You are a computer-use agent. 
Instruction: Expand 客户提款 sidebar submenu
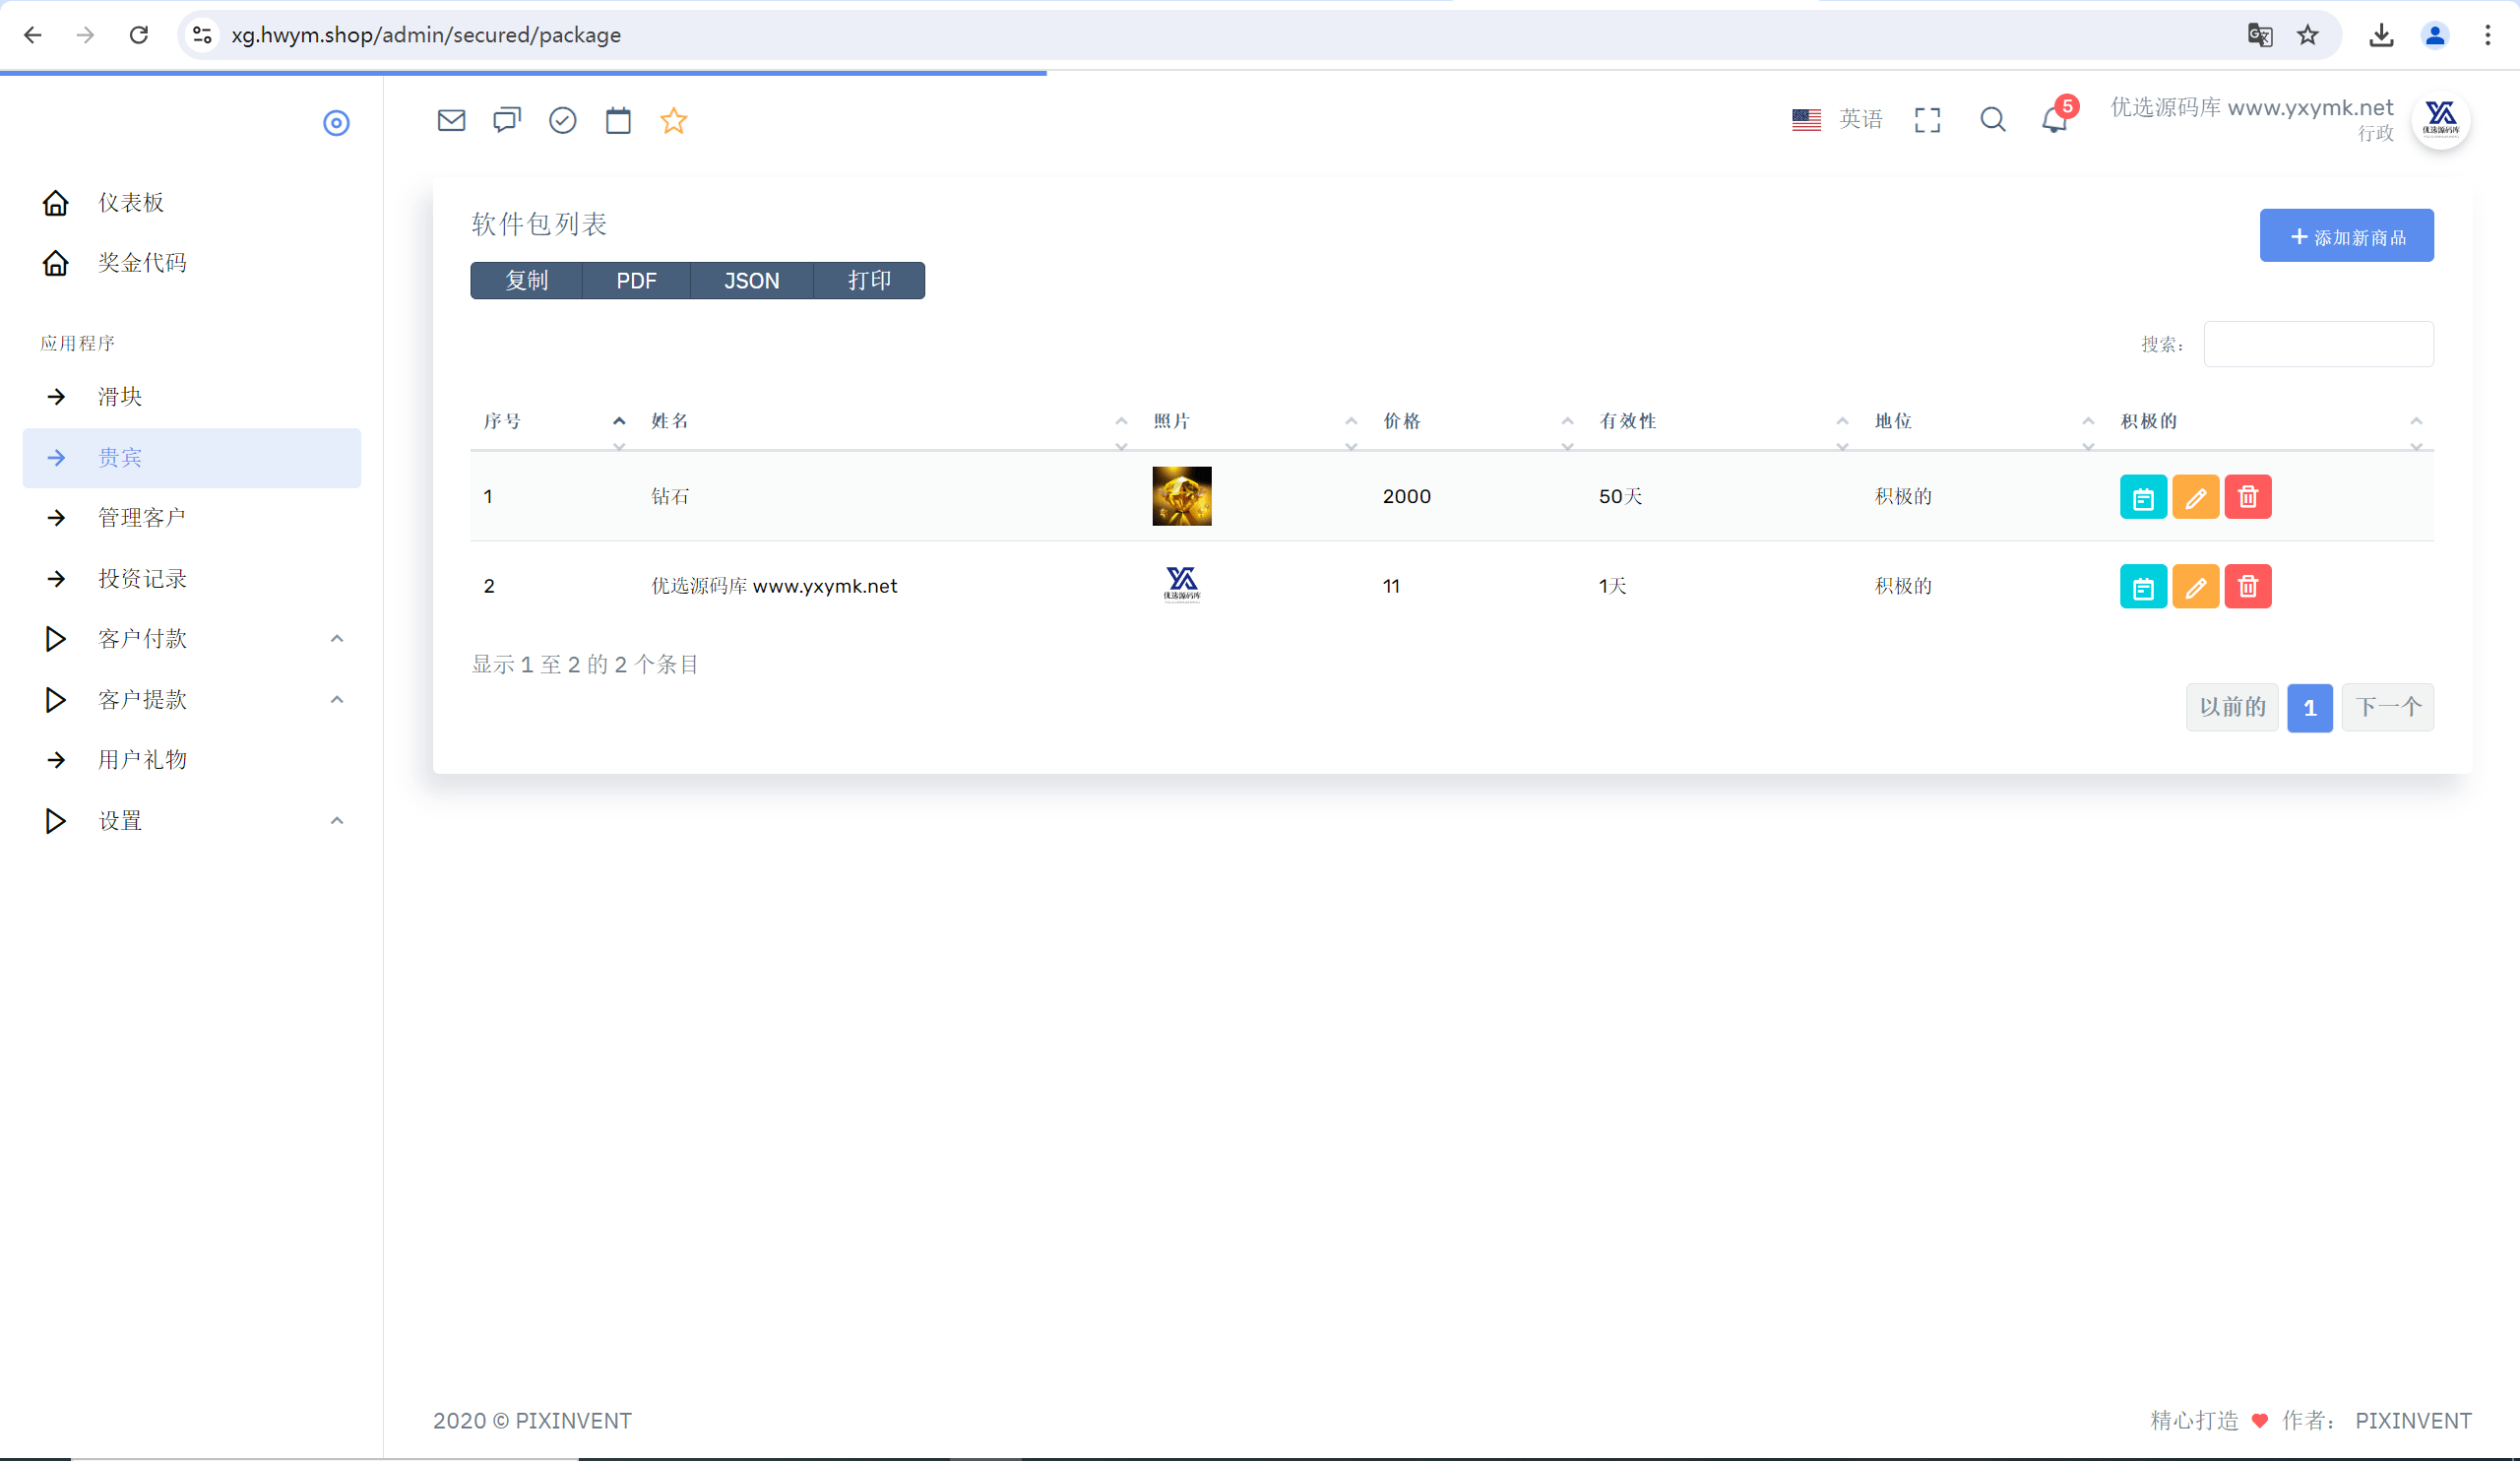click(191, 700)
